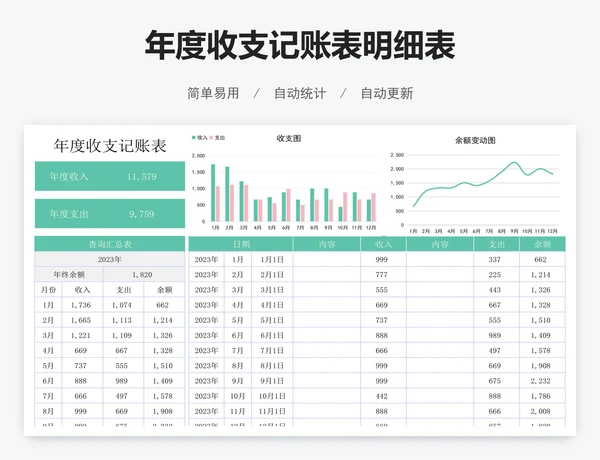Viewport: 600px width, 460px height.
Task: Click the 简单易用 subtitle text
Action: tap(213, 93)
